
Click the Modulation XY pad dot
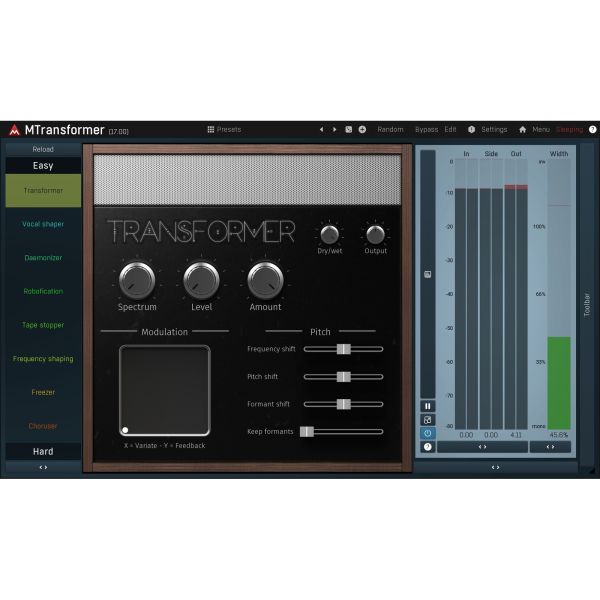point(125,430)
